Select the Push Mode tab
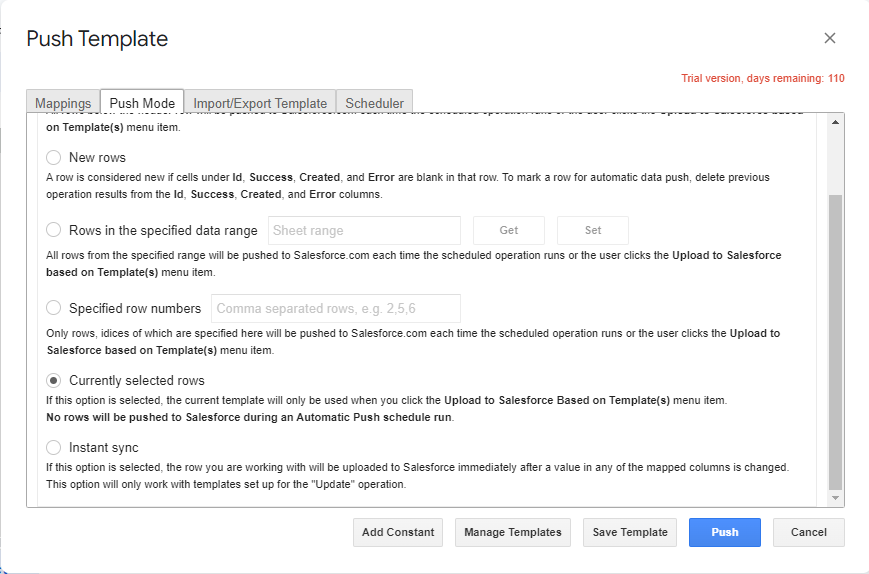 click(x=142, y=103)
